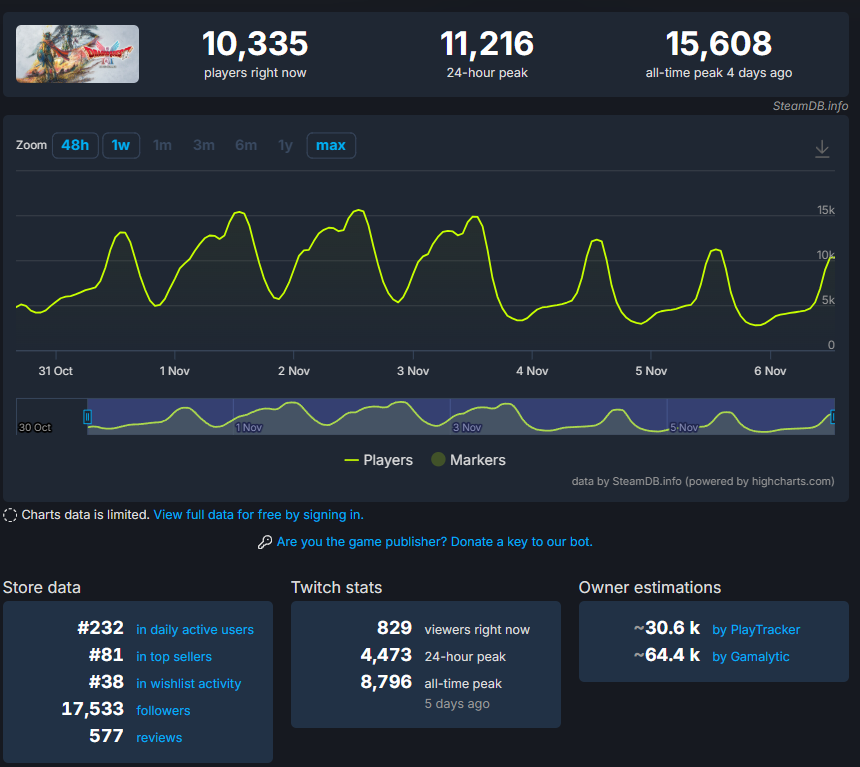Viewport: 860px width, 767px height.
Task: Visit PlayTracker owner estimate
Action: (756, 630)
